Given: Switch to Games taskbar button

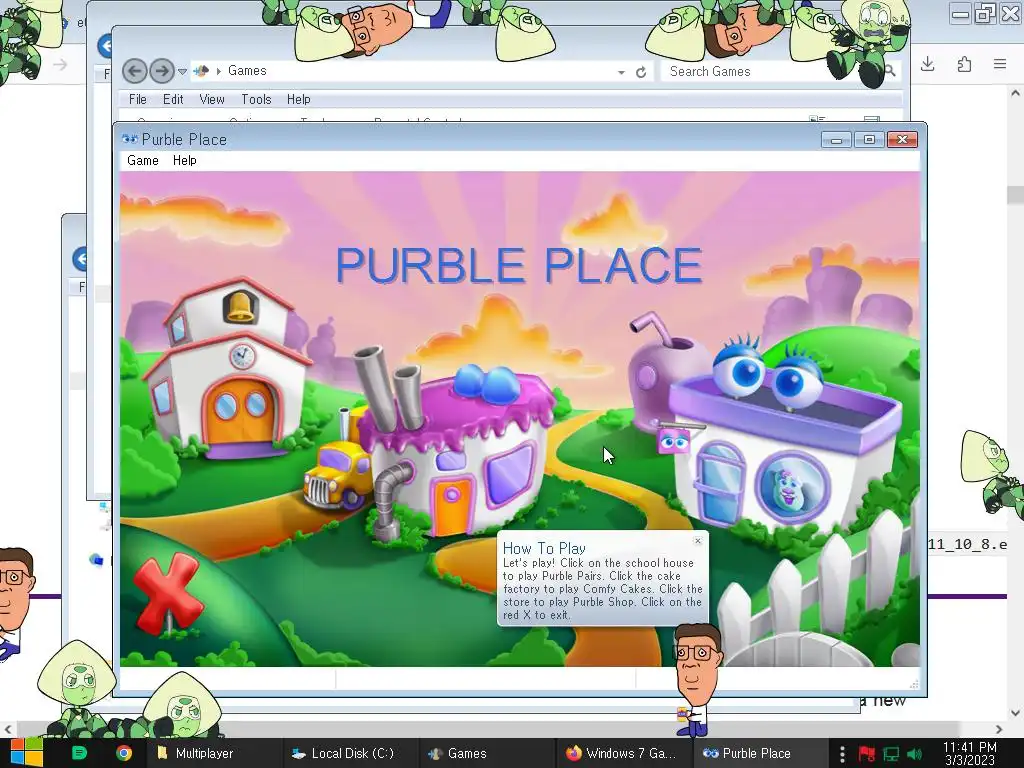Looking at the screenshot, I should 485,753.
